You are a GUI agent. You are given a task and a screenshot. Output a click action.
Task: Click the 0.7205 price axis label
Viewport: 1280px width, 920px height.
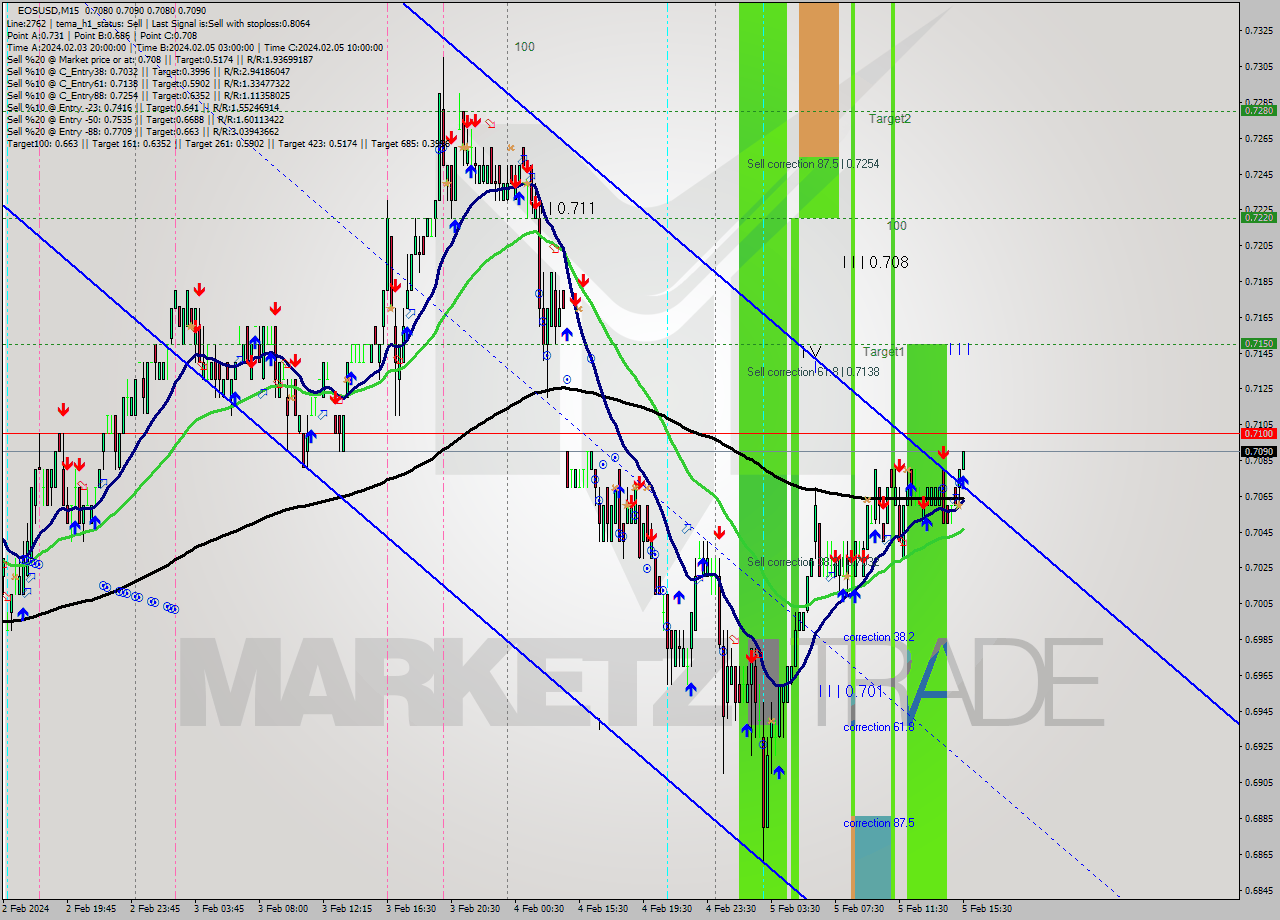[1258, 245]
